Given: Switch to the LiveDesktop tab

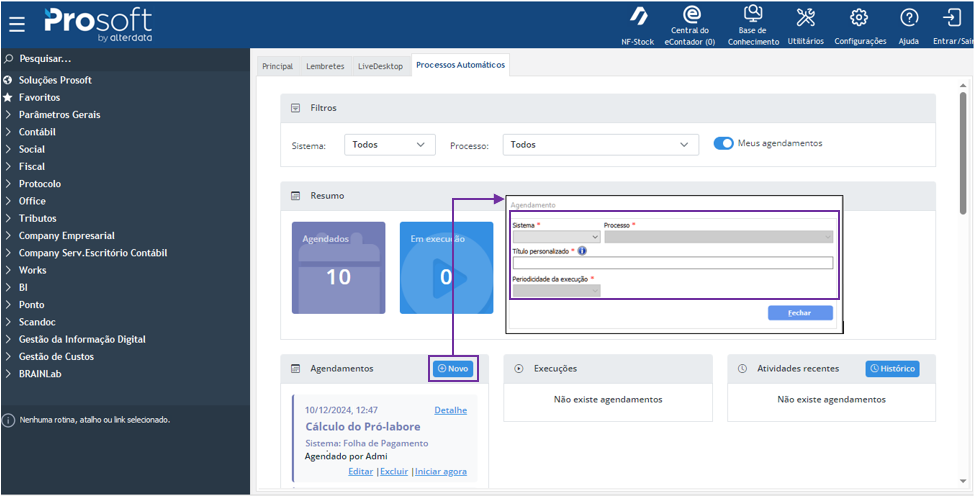Looking at the screenshot, I should click(381, 66).
